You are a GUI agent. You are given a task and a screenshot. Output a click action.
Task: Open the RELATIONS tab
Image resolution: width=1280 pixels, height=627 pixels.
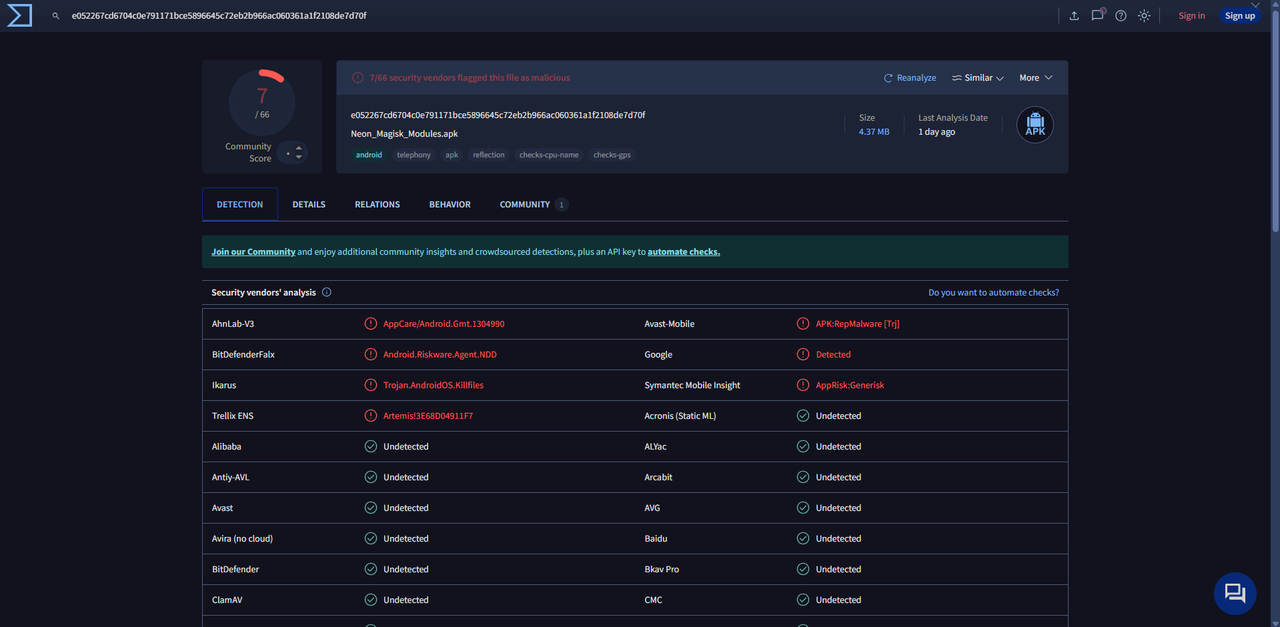(377, 204)
